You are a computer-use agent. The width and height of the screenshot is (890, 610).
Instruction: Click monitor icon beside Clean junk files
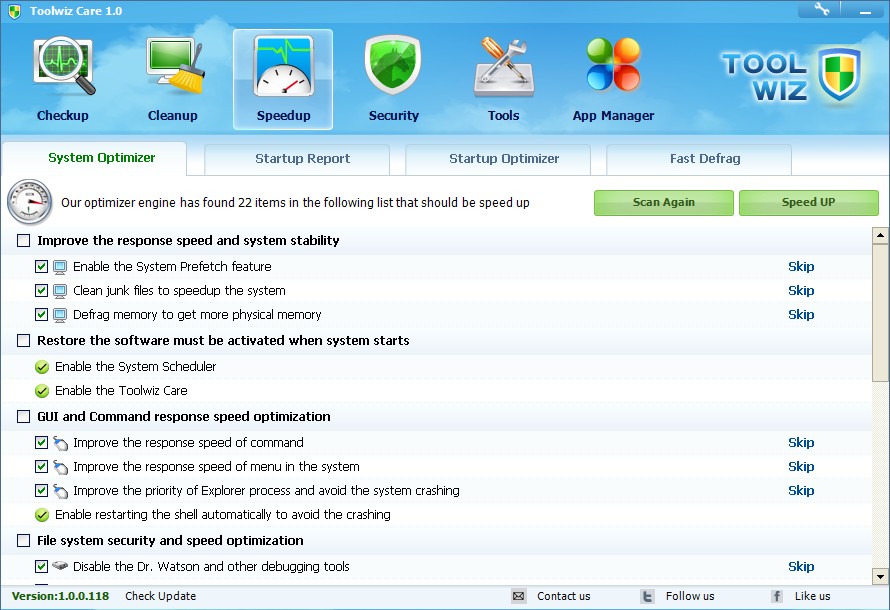(x=60, y=291)
